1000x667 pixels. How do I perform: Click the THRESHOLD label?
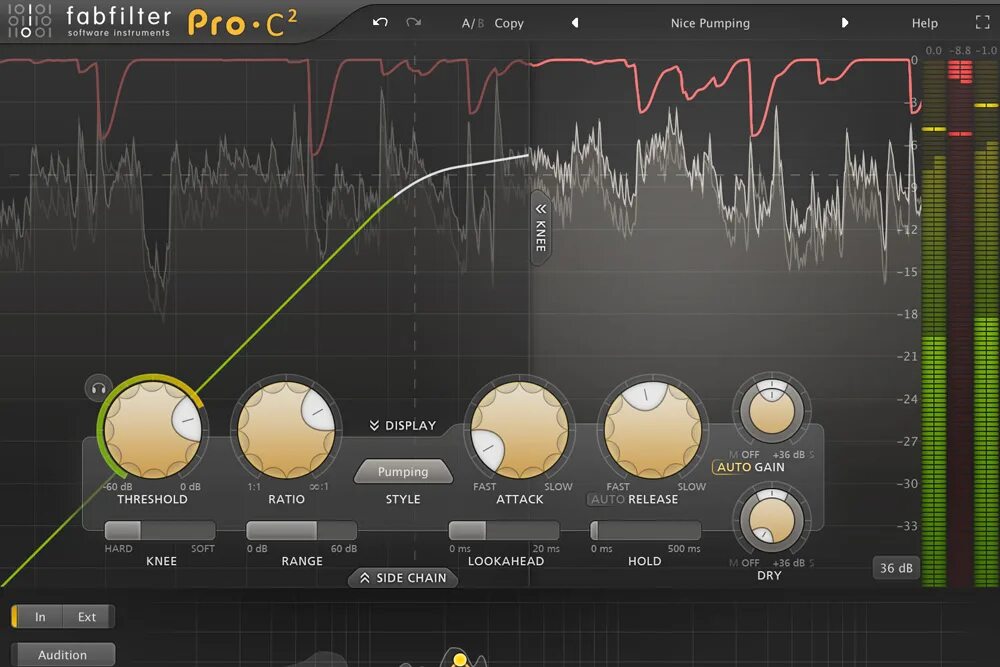(152, 499)
